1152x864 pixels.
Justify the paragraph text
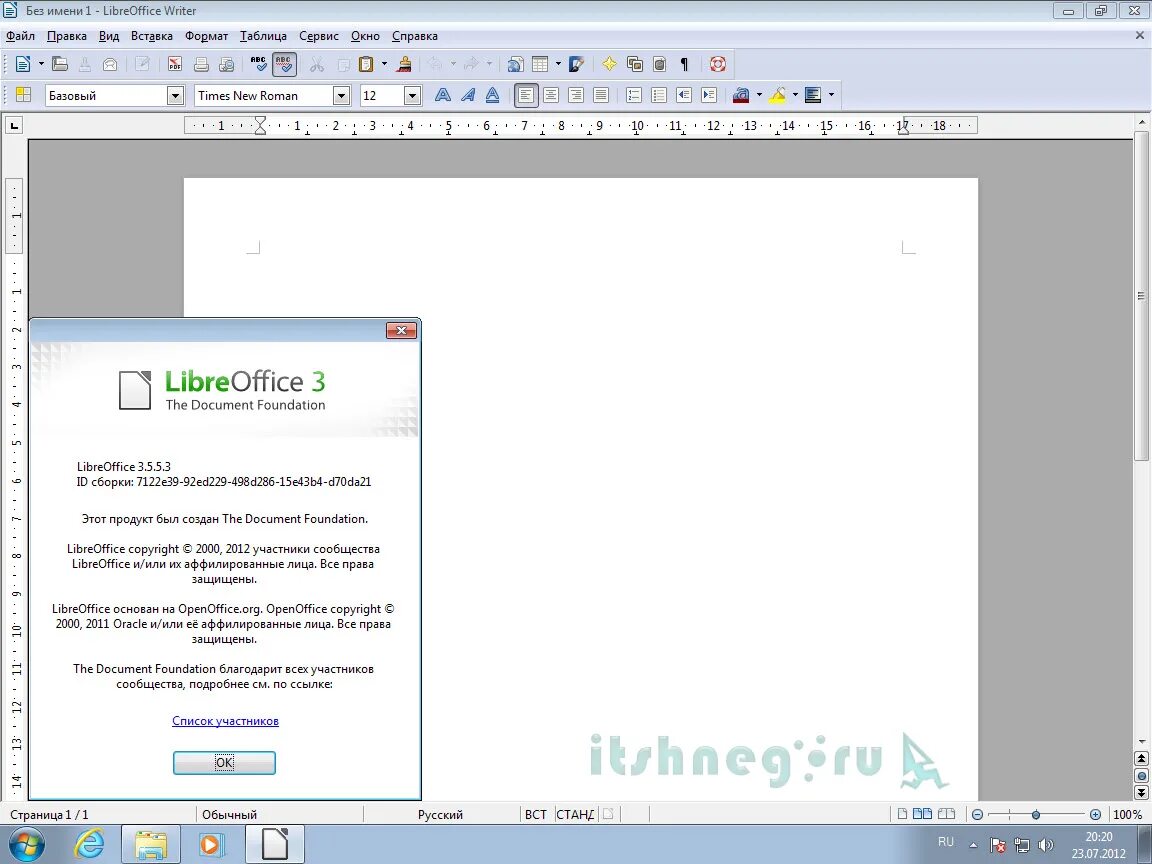[601, 95]
